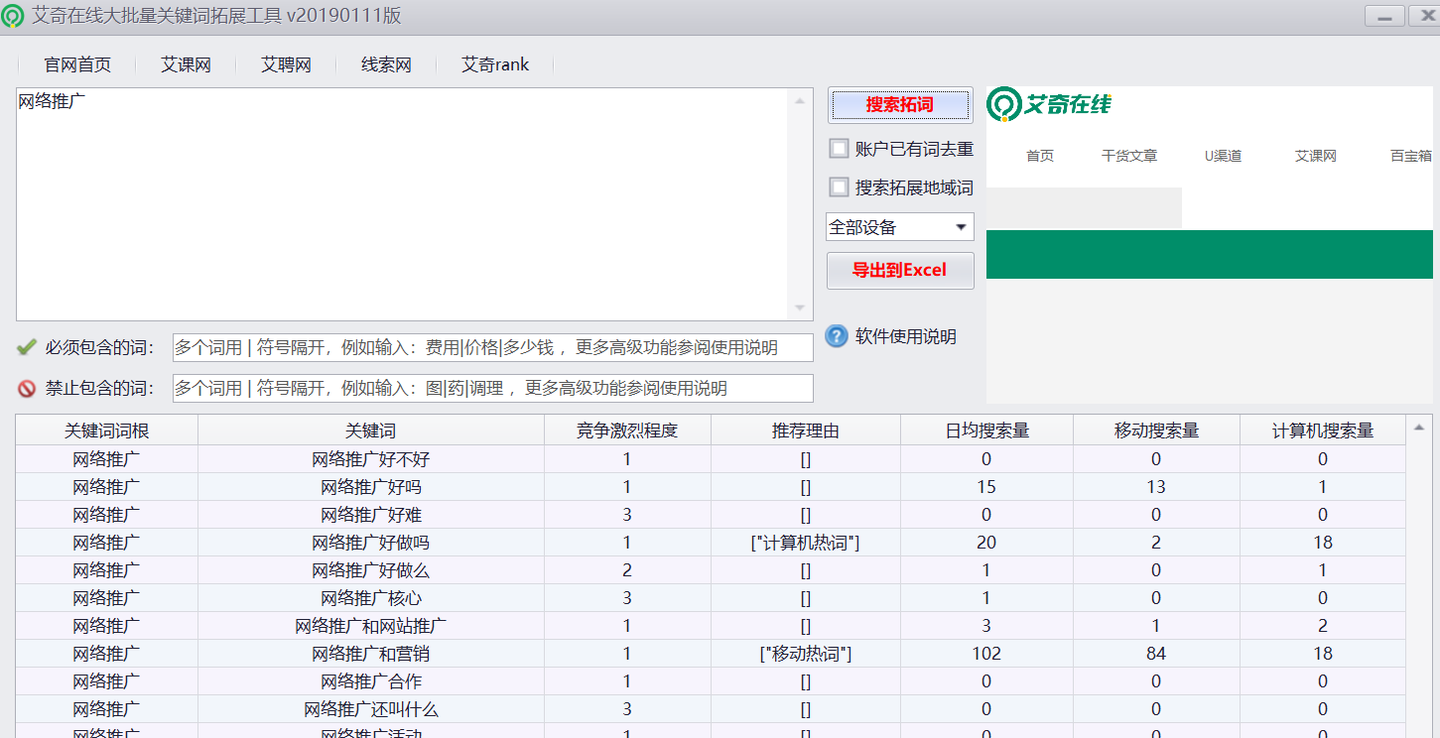Select the keyword 网络推广好做么
Screen dimensions: 1440x738
[371, 570]
